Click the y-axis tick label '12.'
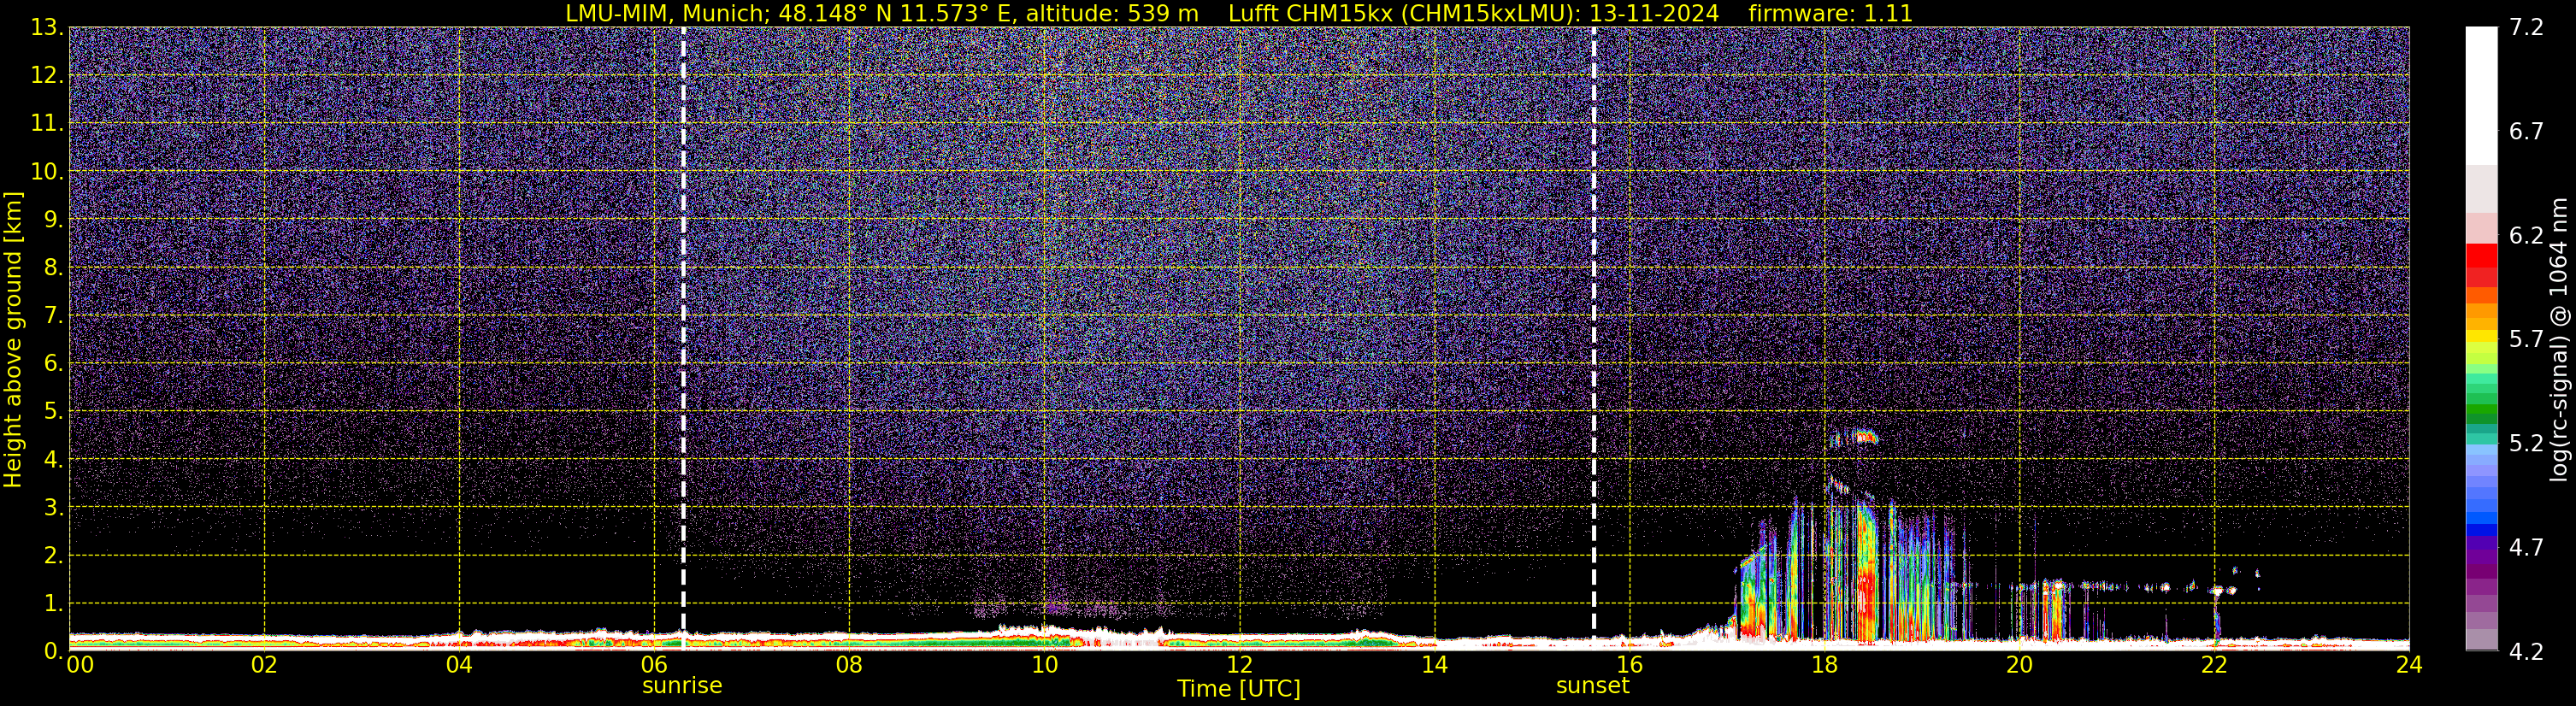 click(x=46, y=76)
